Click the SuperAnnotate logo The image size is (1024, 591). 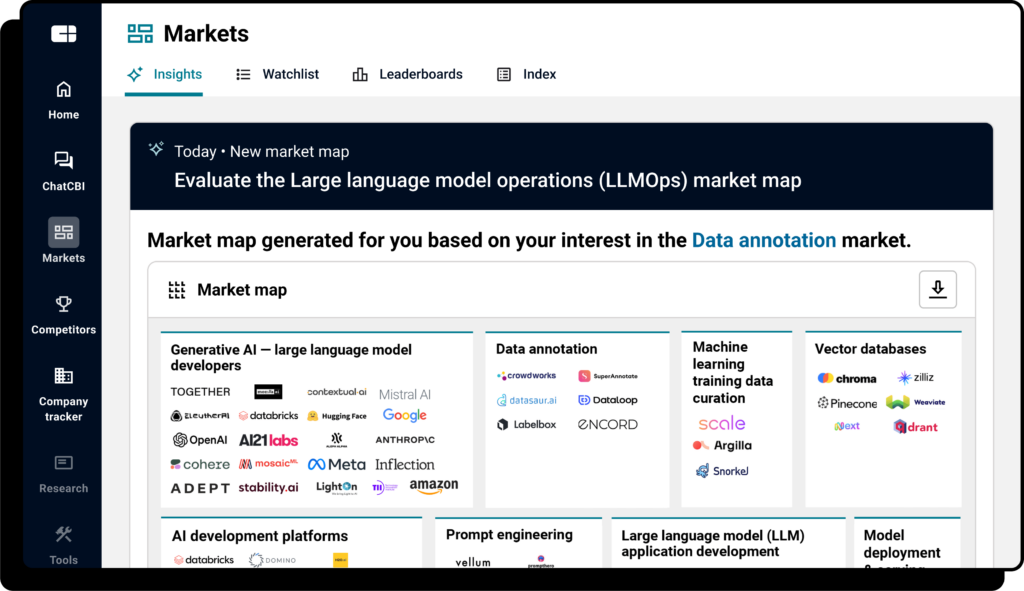(608, 376)
